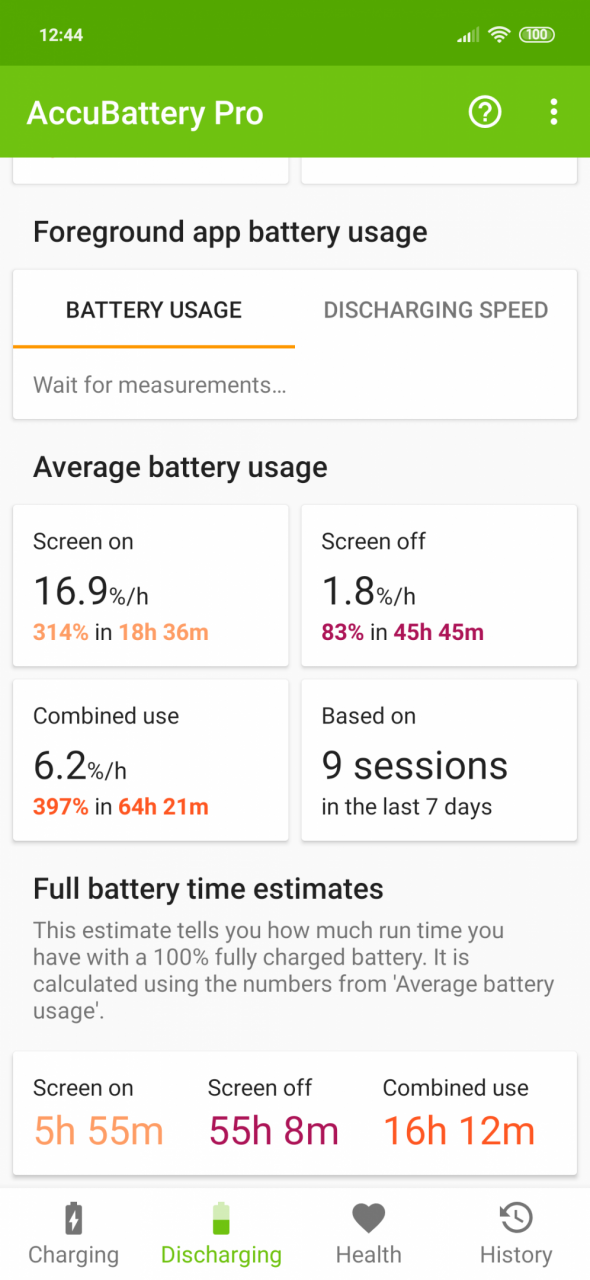
Task: Tap the Health heart icon
Action: 368,1219
